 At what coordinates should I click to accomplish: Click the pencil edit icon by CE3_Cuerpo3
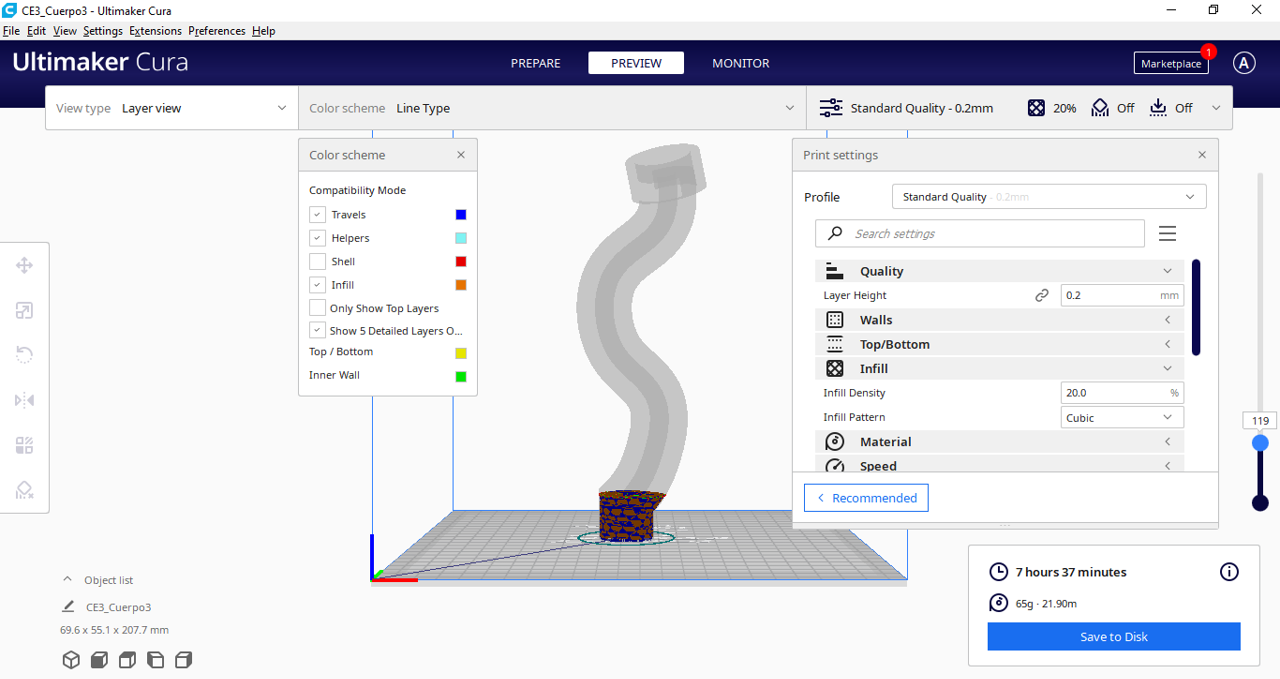68,606
